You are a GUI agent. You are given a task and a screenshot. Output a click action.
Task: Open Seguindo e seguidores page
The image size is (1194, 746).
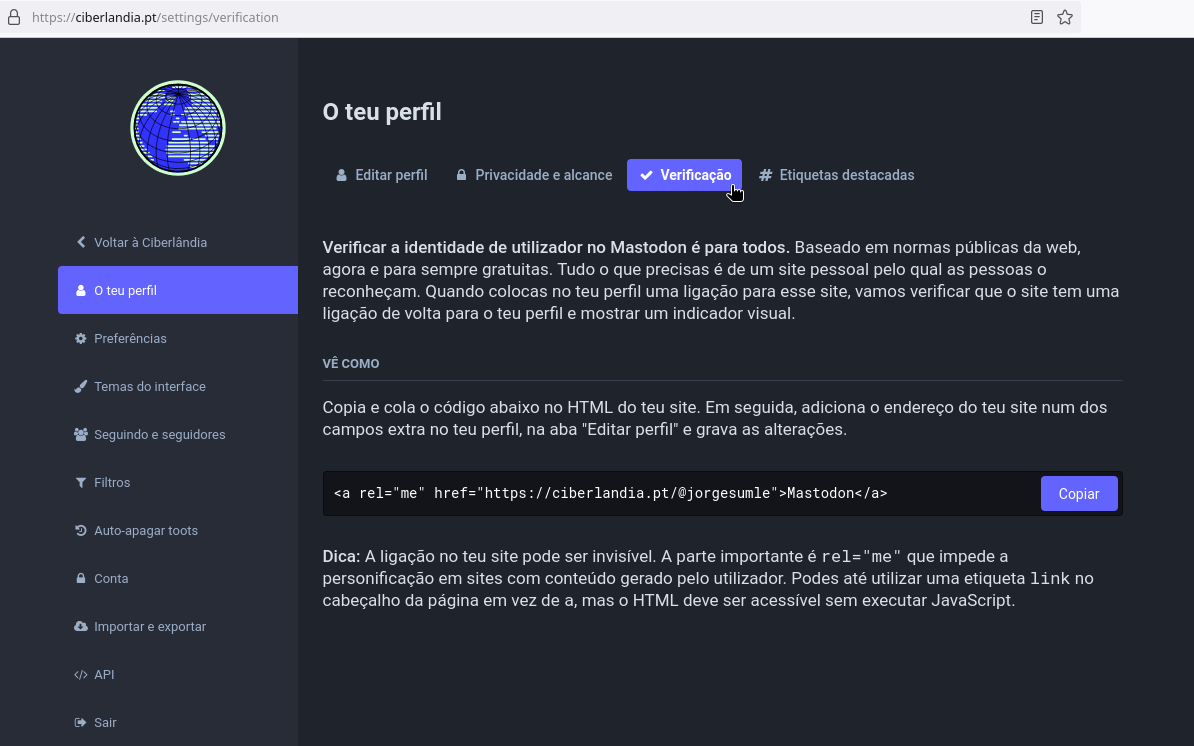[x=159, y=435]
